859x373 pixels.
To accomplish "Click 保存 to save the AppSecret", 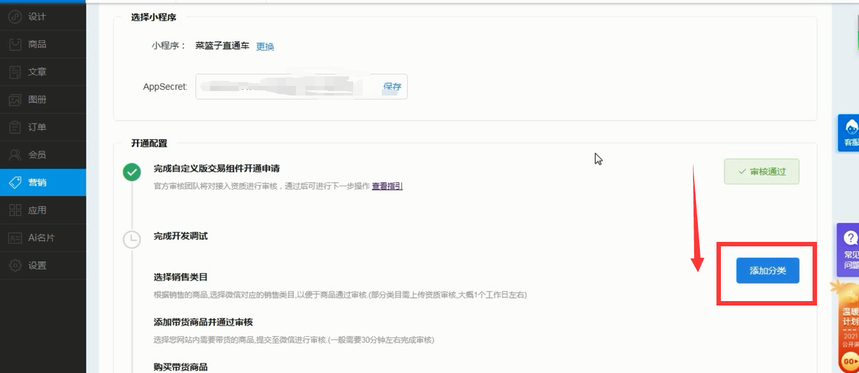I will click(392, 87).
